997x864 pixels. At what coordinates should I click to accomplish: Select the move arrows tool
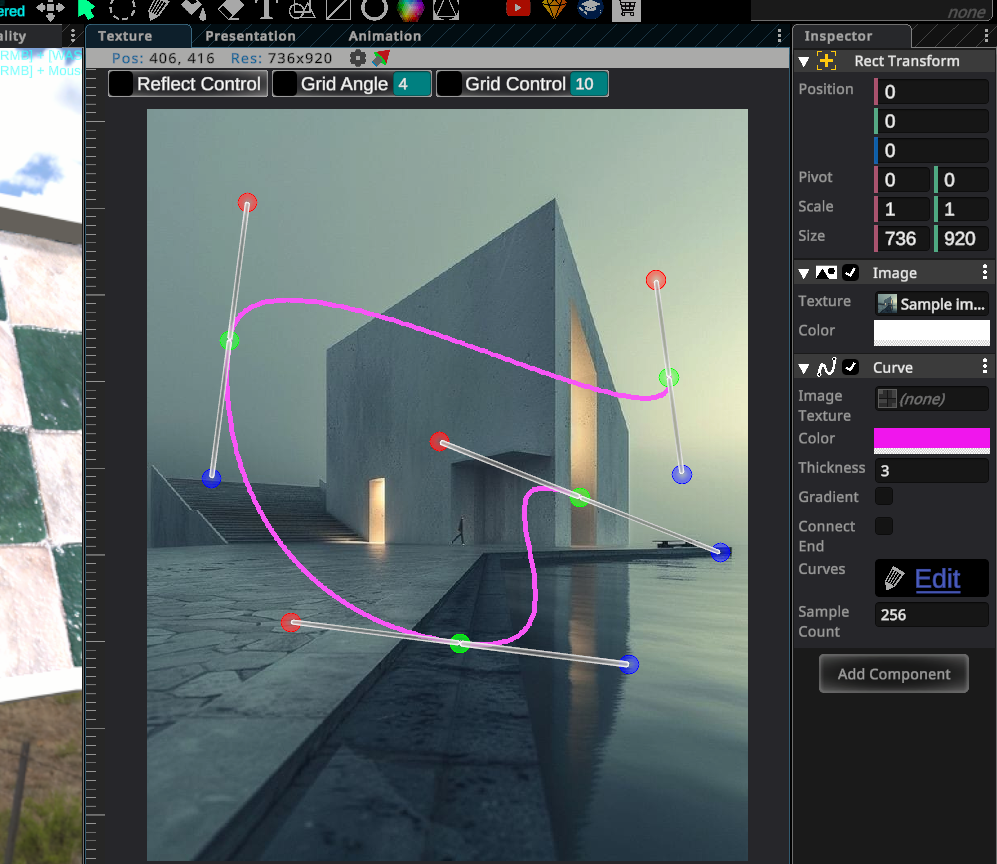coord(50,9)
